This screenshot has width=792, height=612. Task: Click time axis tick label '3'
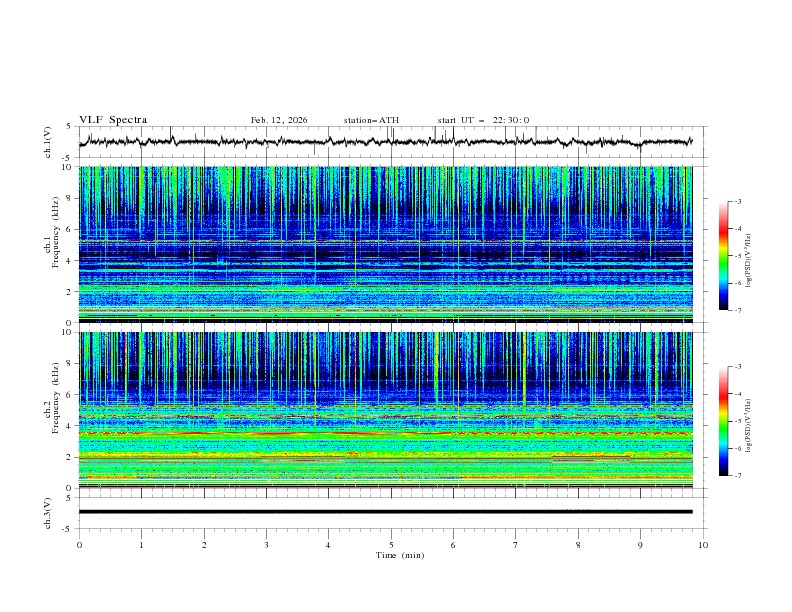[266, 545]
